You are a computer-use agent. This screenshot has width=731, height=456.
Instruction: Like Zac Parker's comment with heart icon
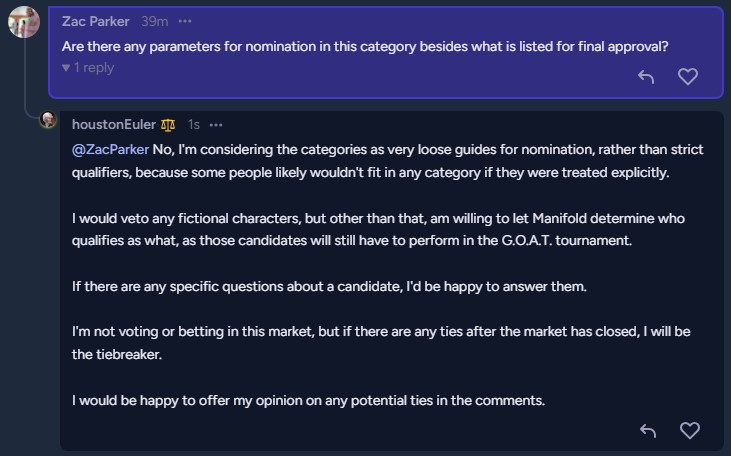point(688,76)
